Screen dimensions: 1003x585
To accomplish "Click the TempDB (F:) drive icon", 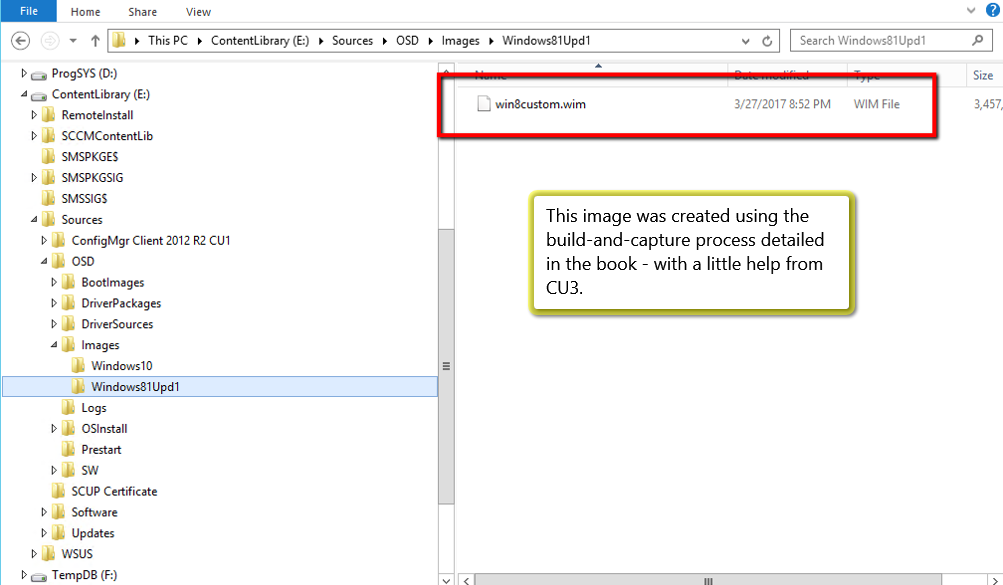I will pos(39,575).
